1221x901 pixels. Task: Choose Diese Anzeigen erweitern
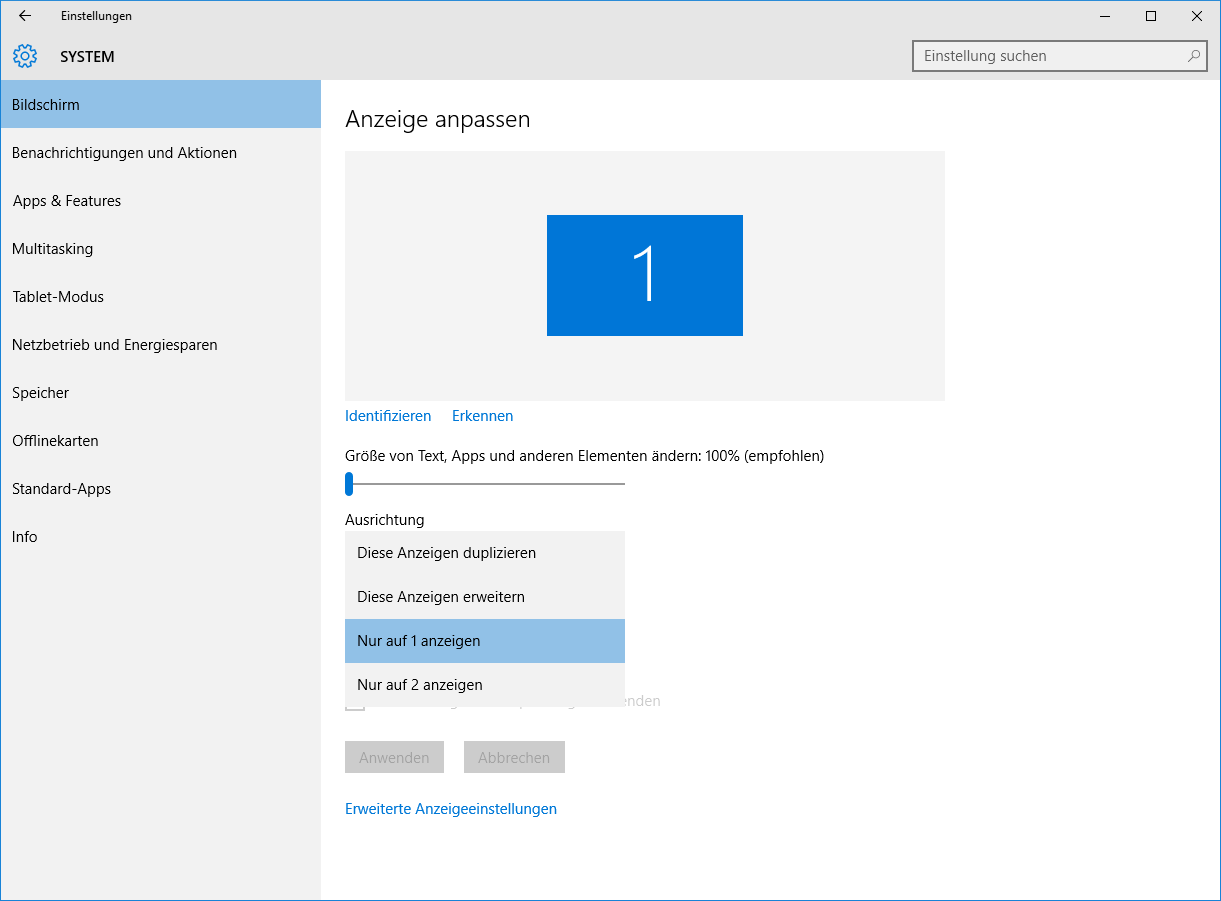point(485,597)
